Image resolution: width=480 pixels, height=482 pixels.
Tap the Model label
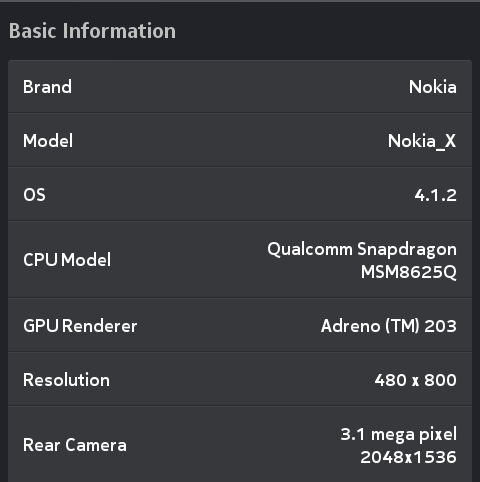(48, 141)
